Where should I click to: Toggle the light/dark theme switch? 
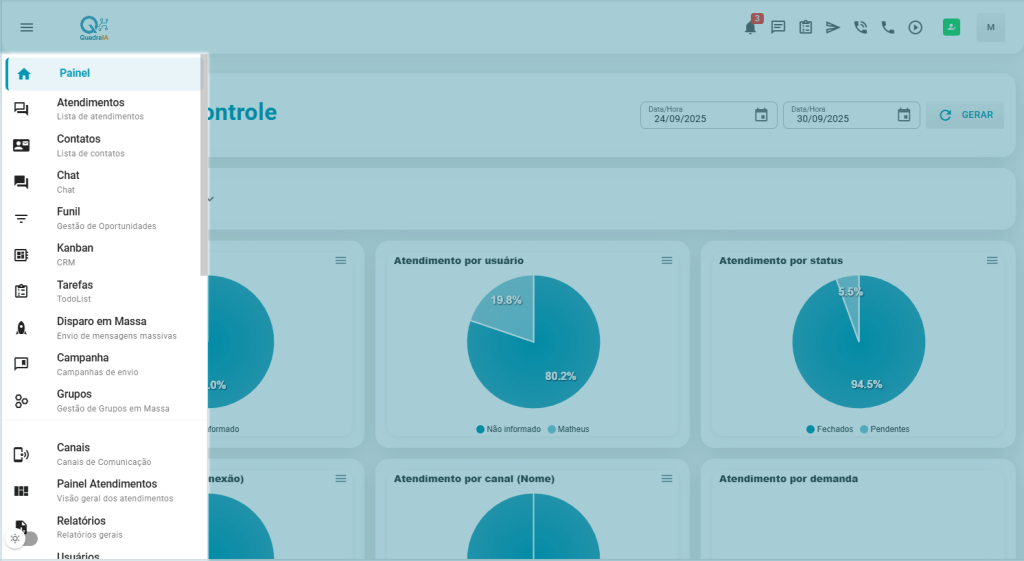tap(23, 538)
